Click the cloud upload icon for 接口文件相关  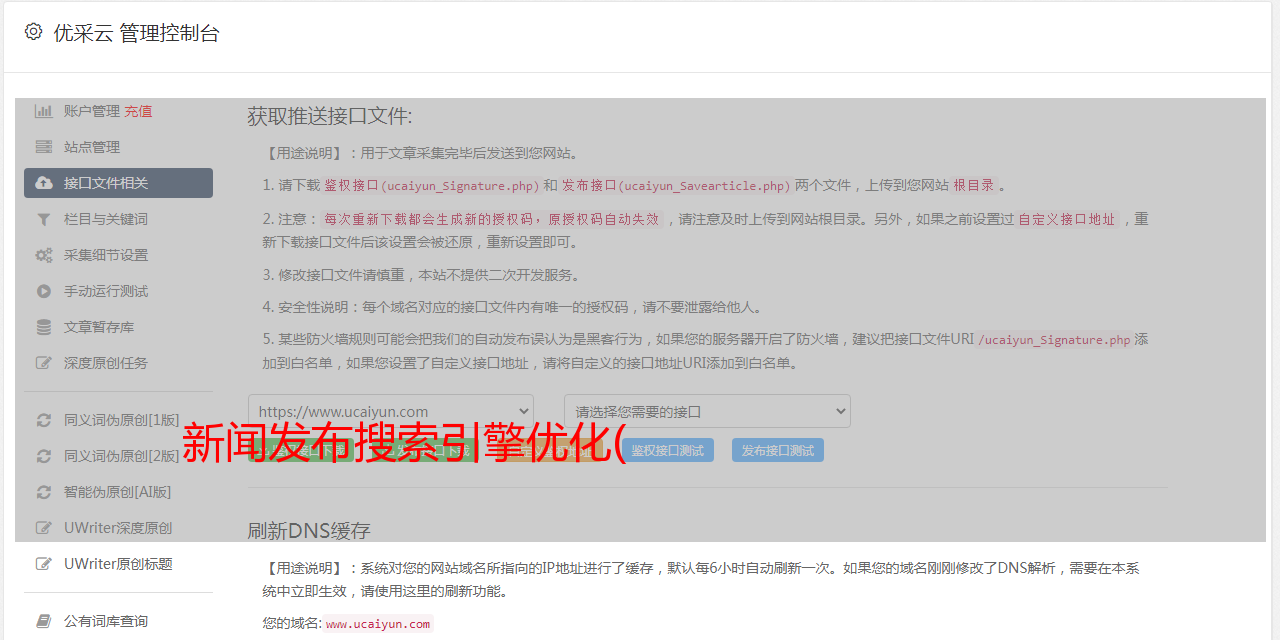(x=44, y=183)
